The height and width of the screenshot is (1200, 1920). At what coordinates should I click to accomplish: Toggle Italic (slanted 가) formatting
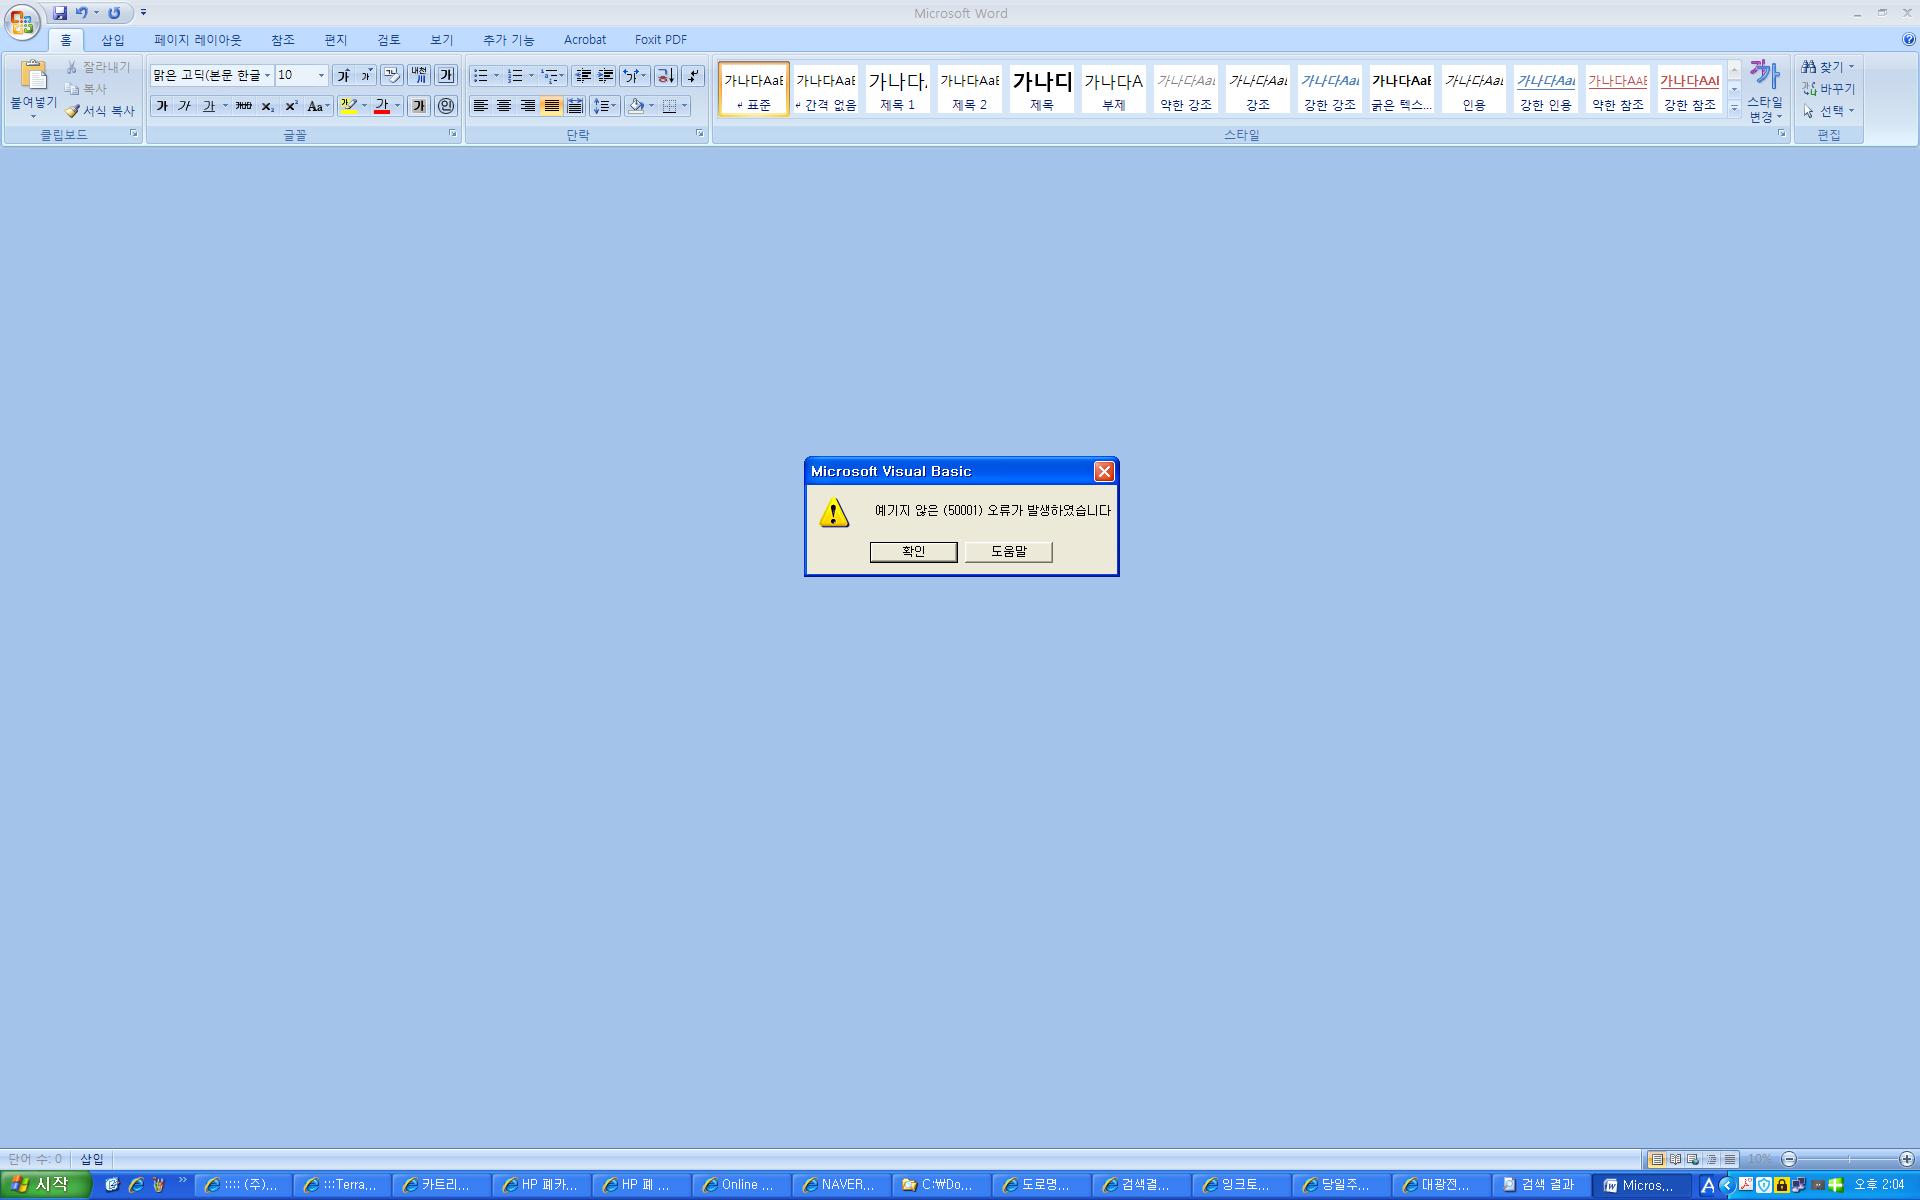[185, 106]
